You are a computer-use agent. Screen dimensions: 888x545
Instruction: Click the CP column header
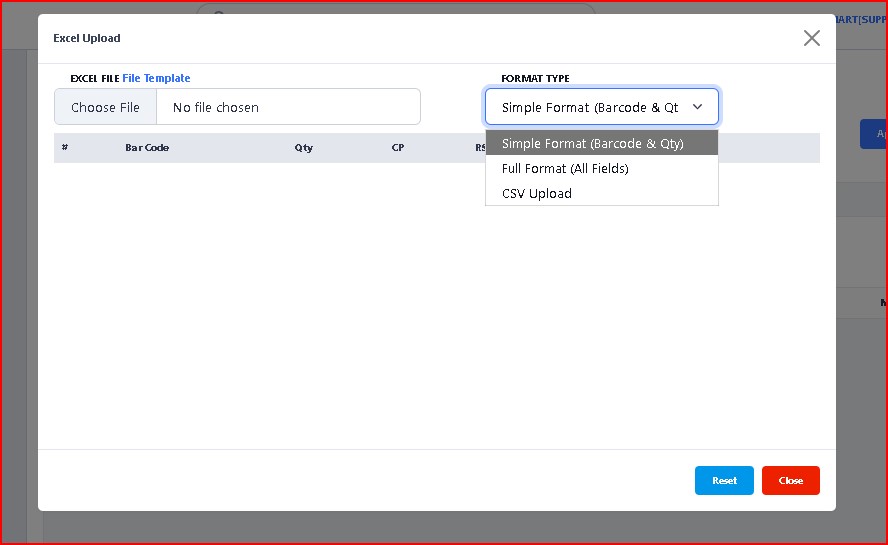click(398, 148)
